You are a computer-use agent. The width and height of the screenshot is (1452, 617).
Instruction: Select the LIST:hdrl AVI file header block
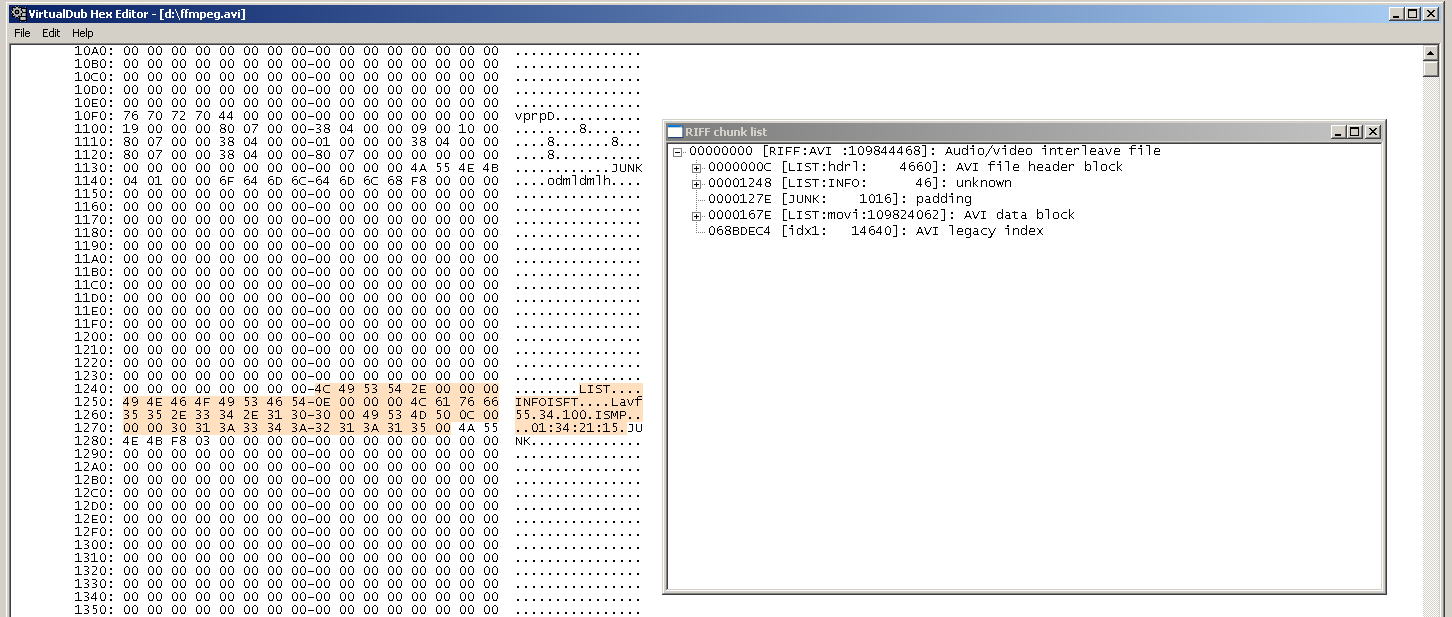click(x=915, y=167)
